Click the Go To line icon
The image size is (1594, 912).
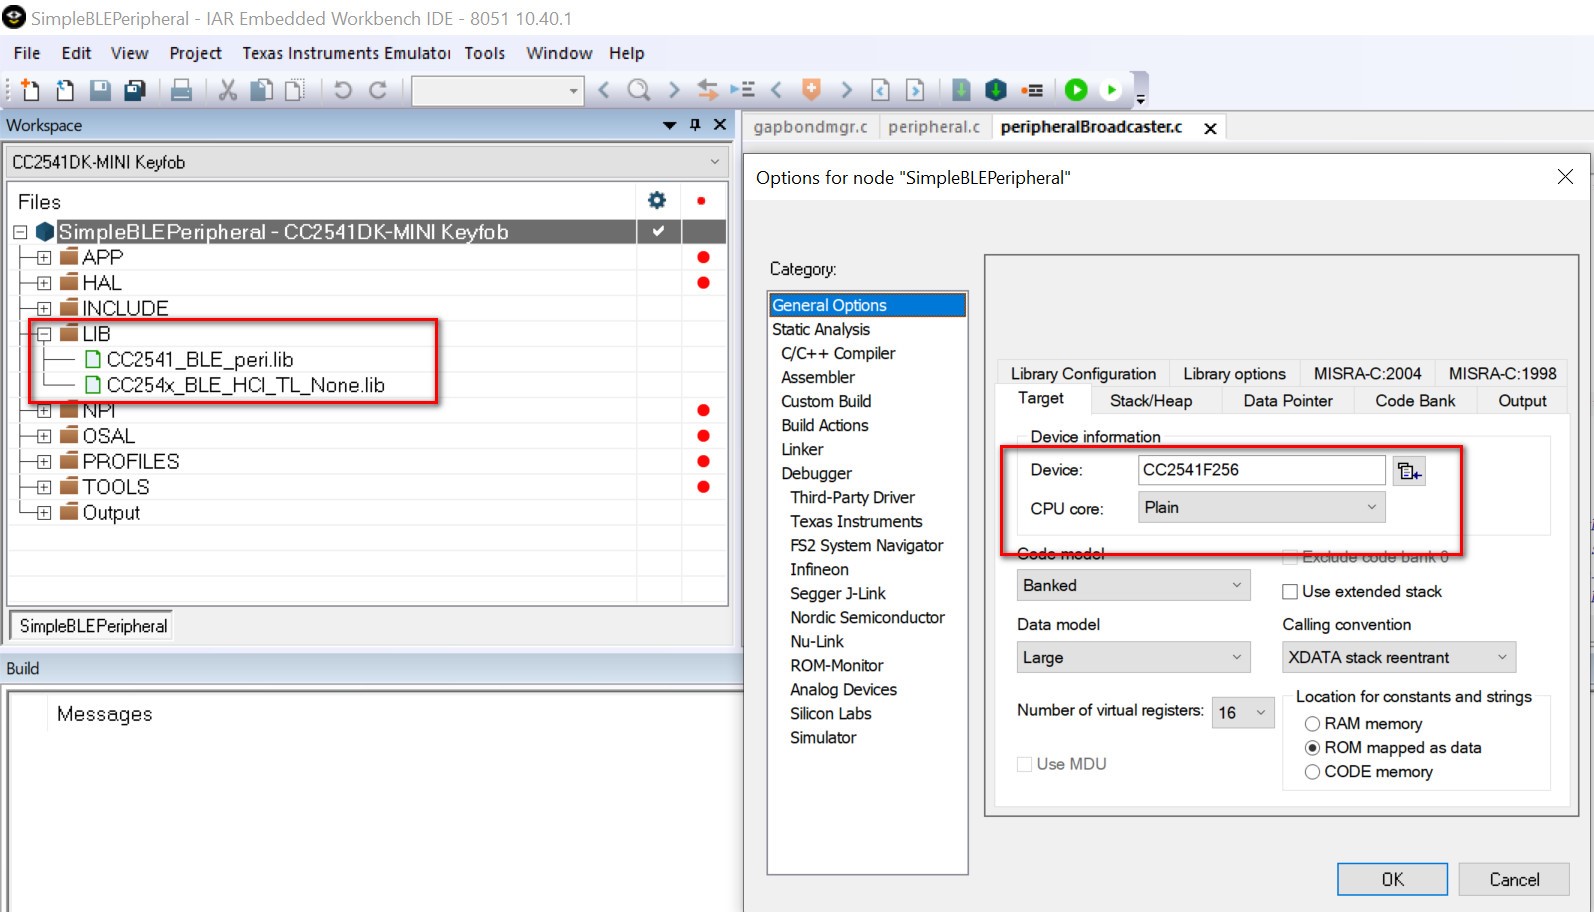pyautogui.click(x=742, y=90)
